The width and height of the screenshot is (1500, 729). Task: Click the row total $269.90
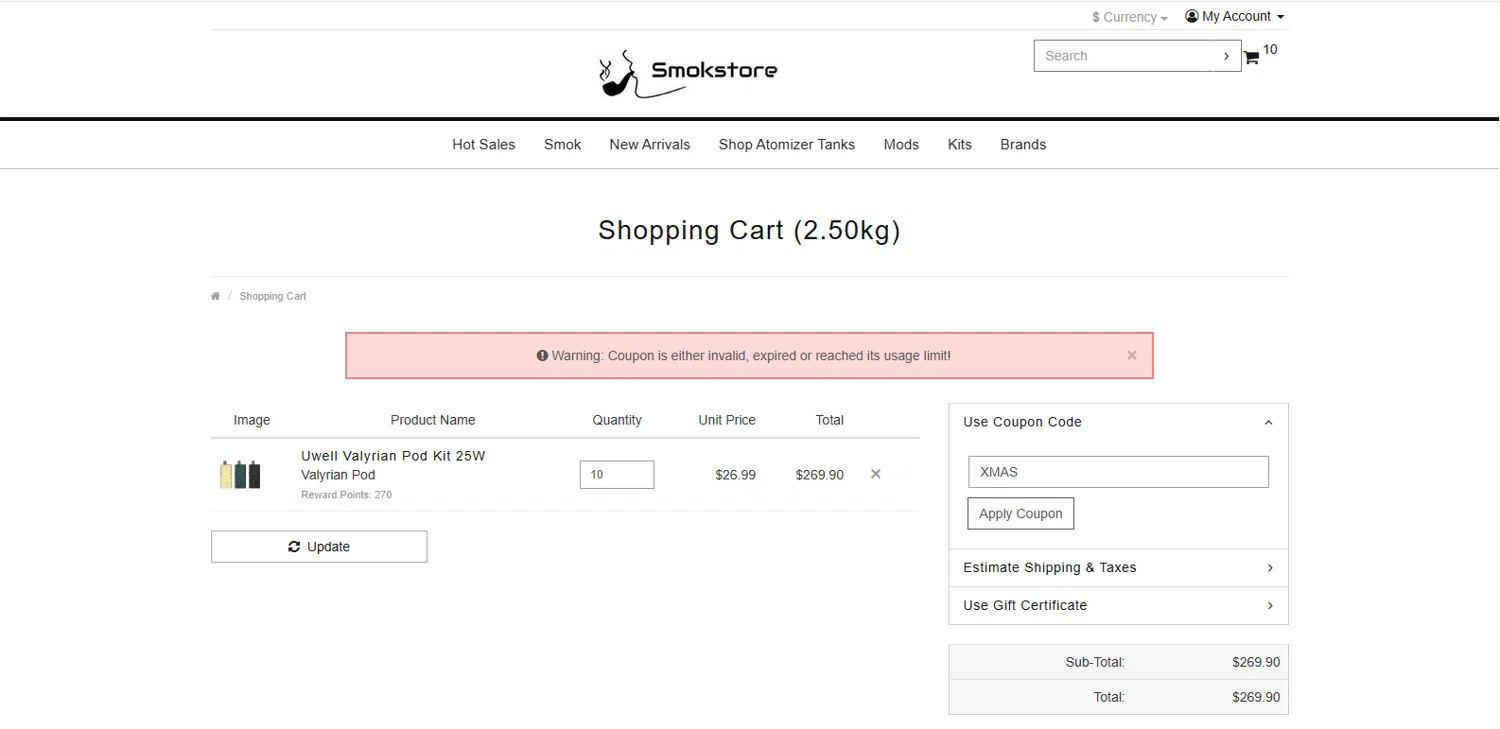point(819,475)
